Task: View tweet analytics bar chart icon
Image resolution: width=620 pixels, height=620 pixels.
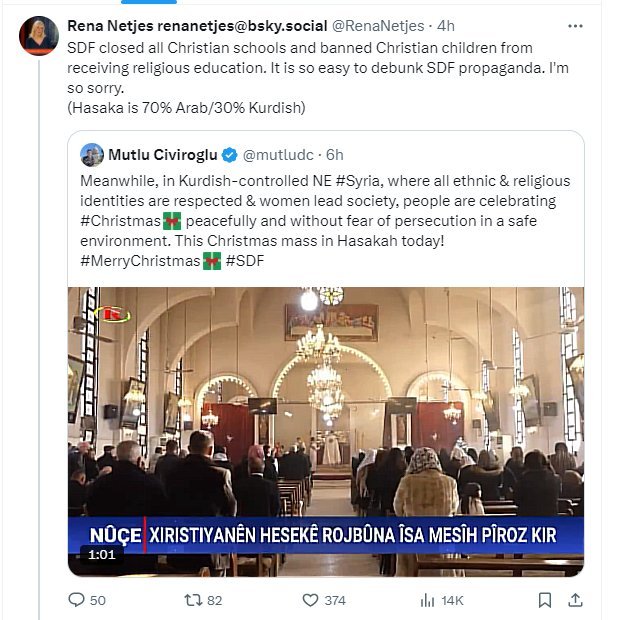Action: pyautogui.click(x=427, y=599)
